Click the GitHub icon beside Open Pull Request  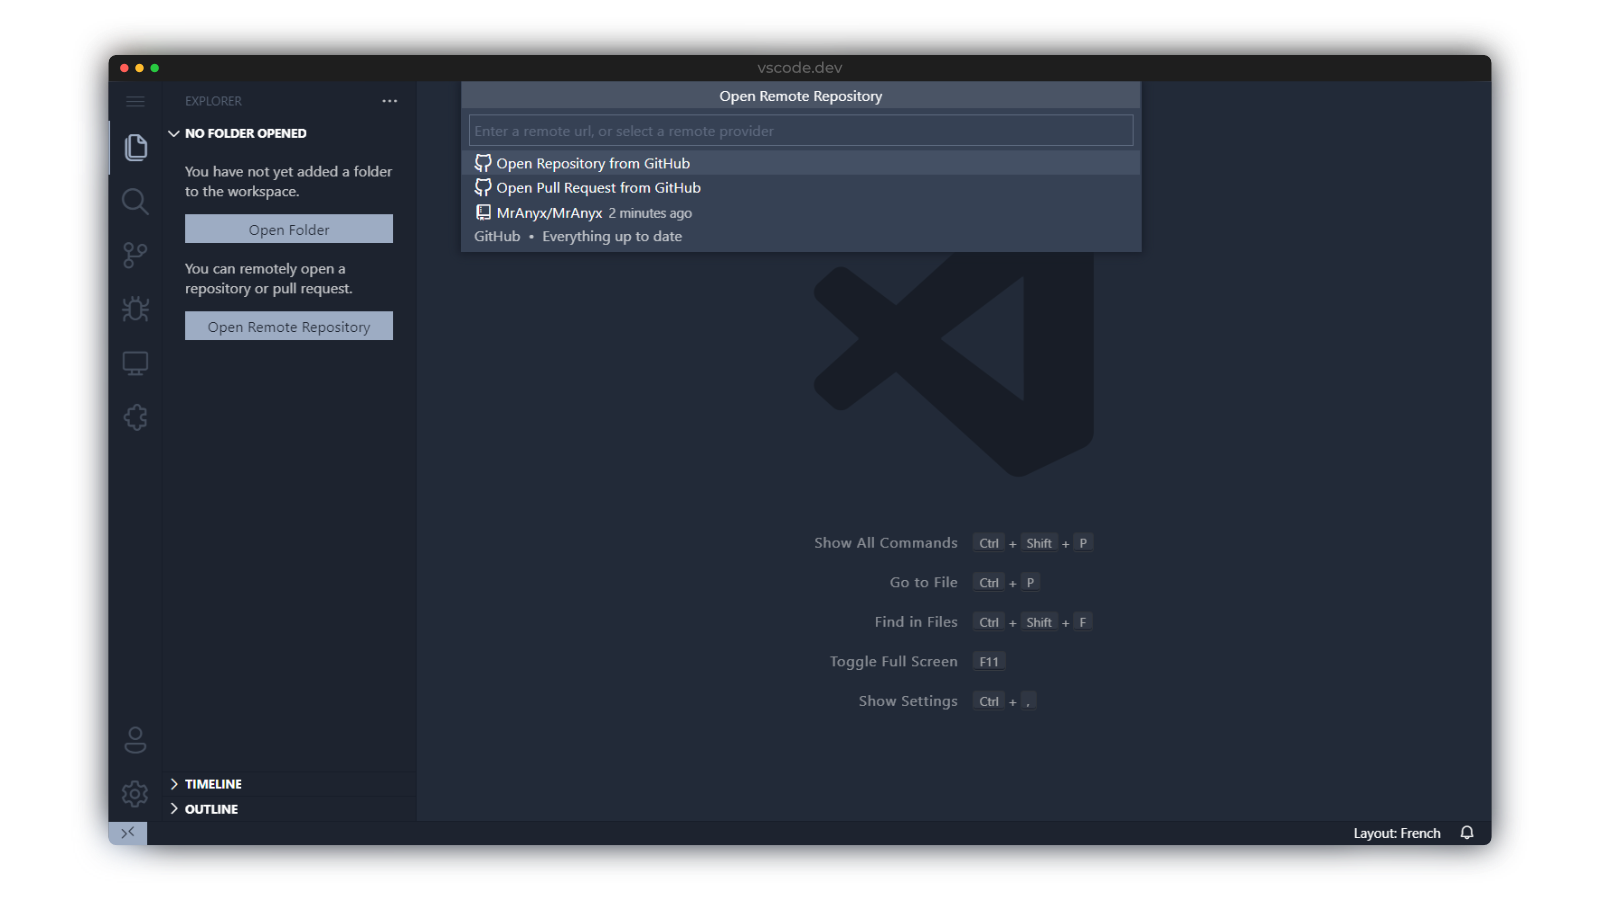(x=483, y=187)
